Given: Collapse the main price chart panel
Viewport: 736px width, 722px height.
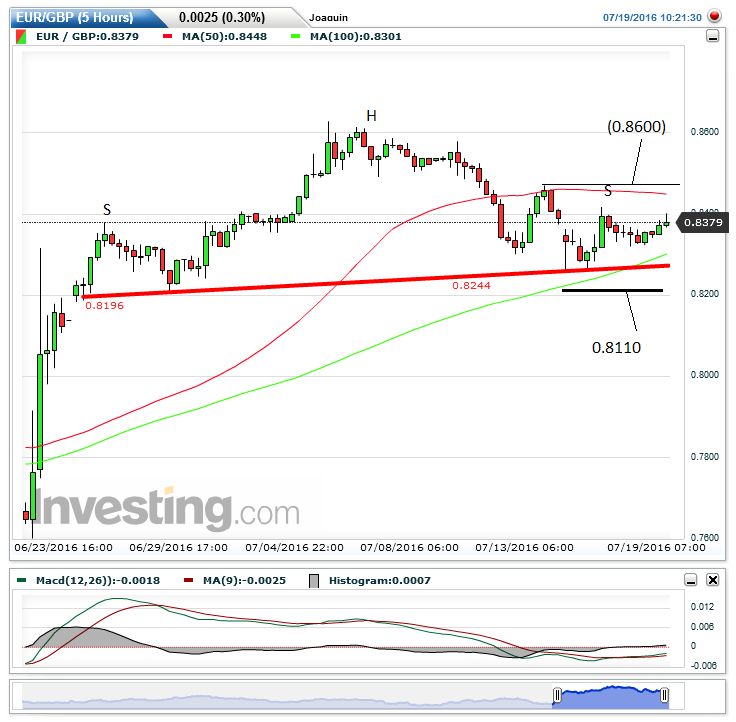Looking at the screenshot, I should (712, 36).
